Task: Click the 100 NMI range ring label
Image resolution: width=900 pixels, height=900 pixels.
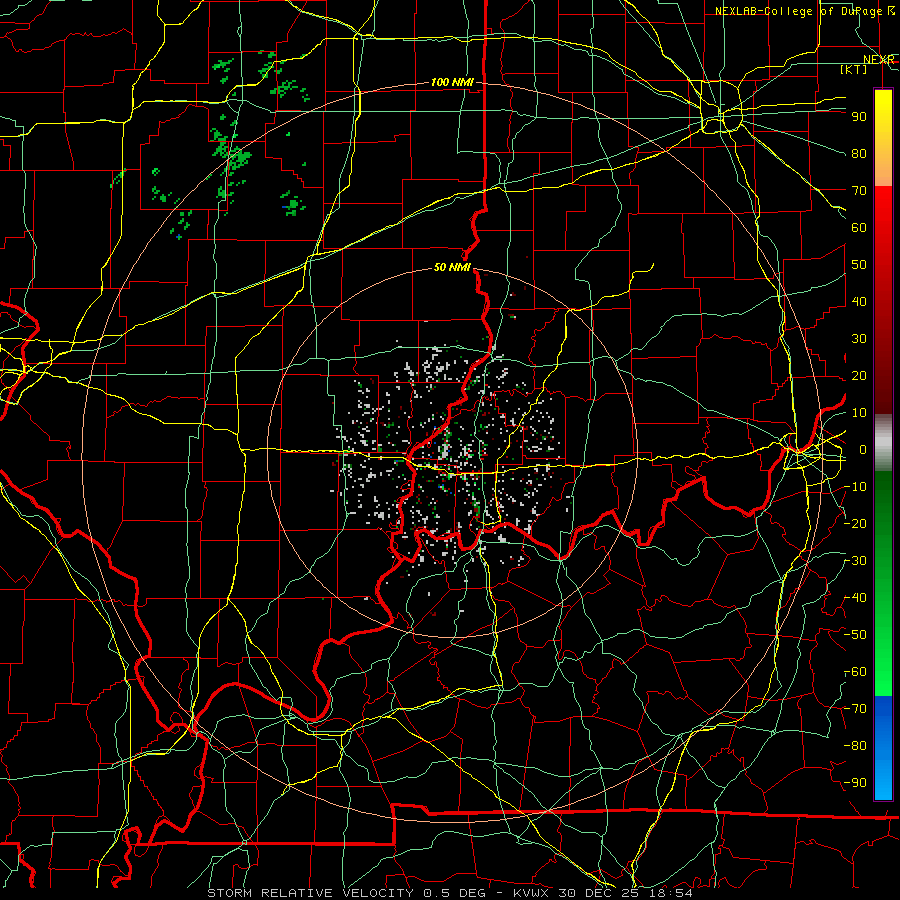Action: pyautogui.click(x=452, y=82)
